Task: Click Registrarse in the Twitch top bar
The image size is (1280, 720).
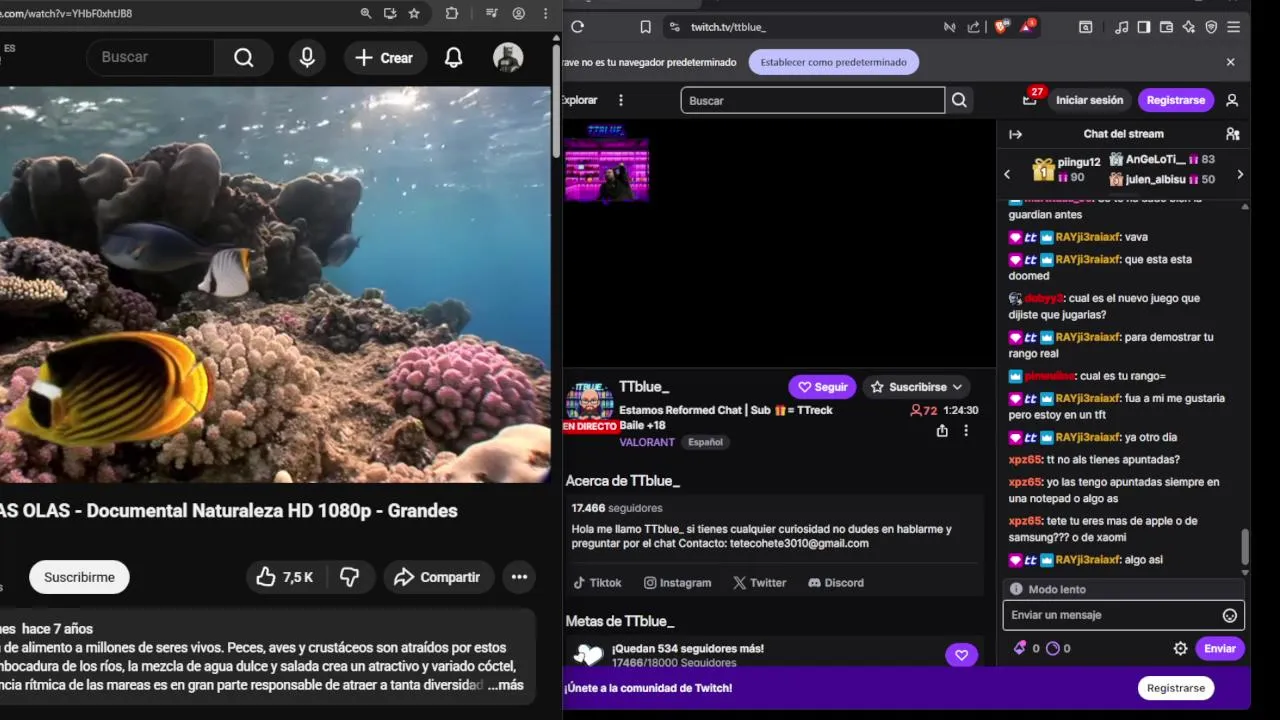Action: pos(1176,100)
